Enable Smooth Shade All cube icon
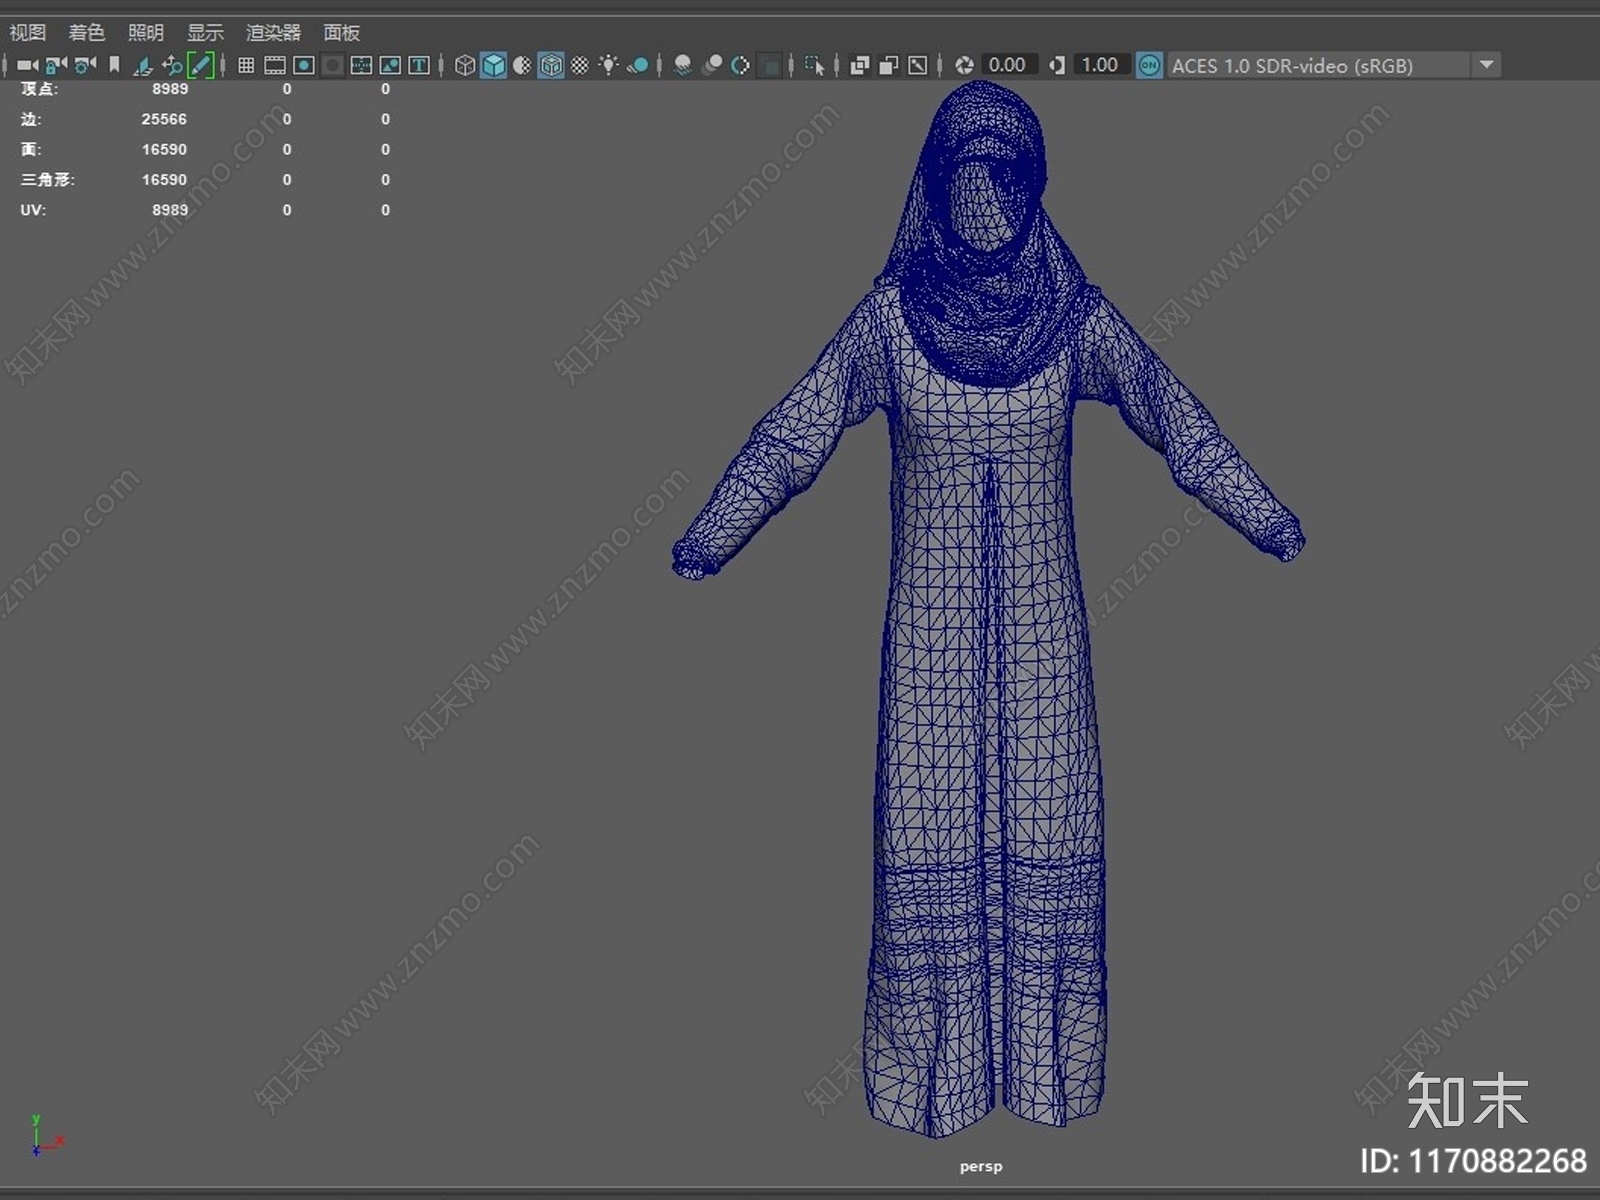Screen dimensions: 1600x1200 [494, 65]
